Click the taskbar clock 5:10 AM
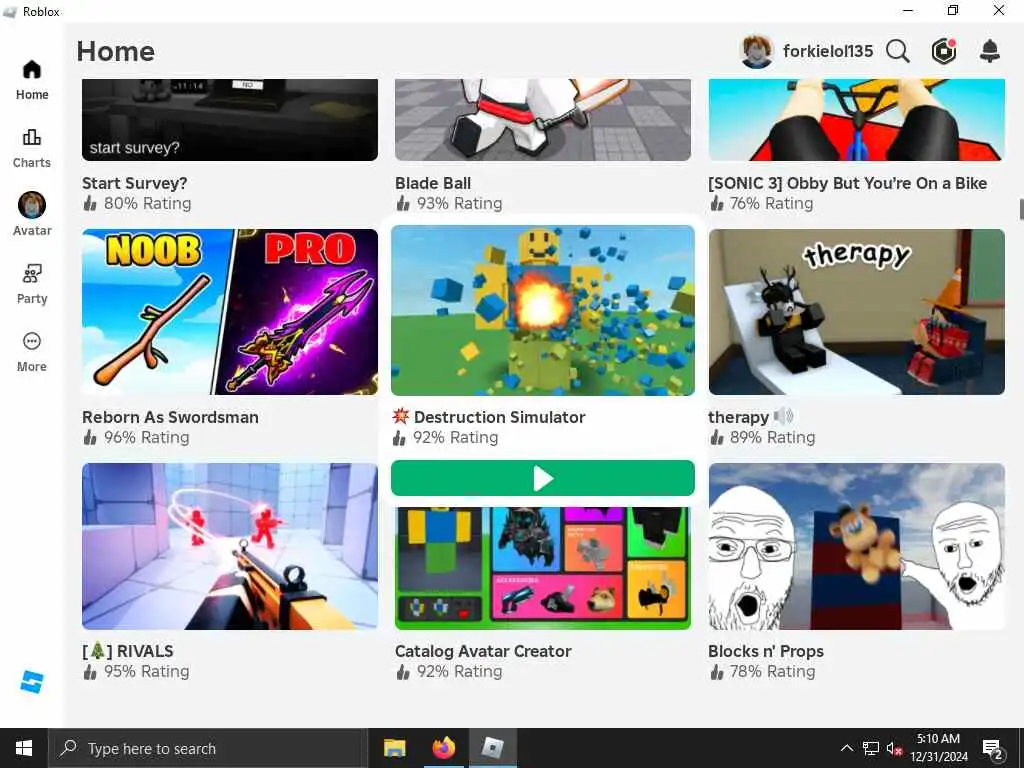 tap(938, 739)
